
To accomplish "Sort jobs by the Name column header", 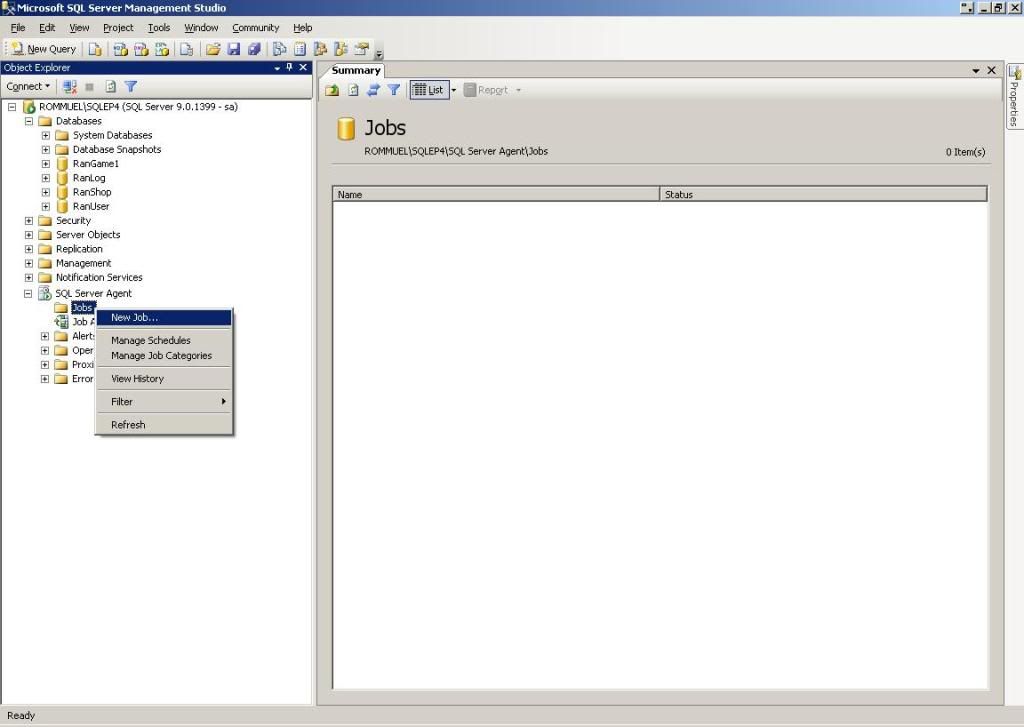I will click(495, 194).
